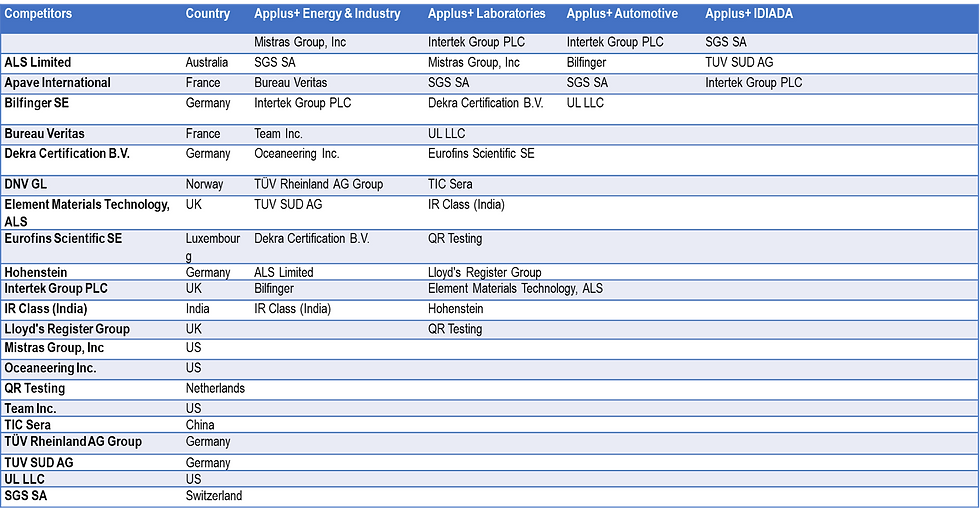
Task: Select TUV SUD AG in the Competitors column
Action: point(39,463)
